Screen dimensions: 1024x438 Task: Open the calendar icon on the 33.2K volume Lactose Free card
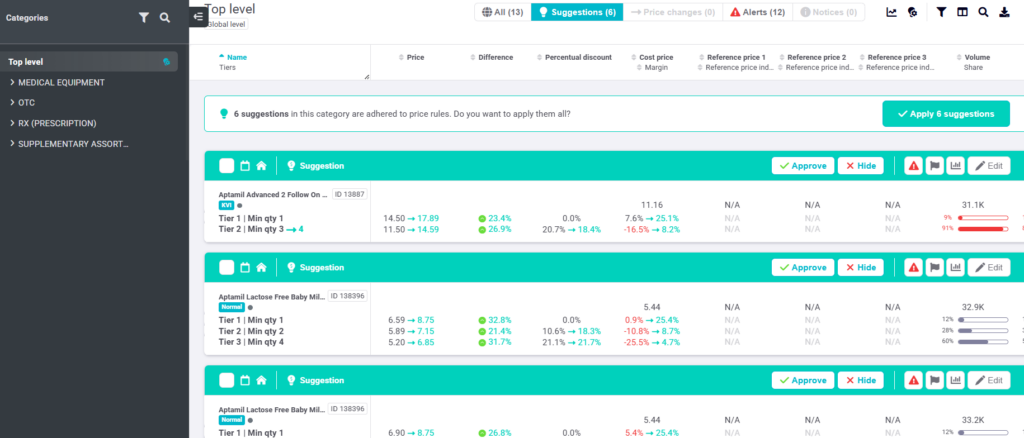click(246, 381)
